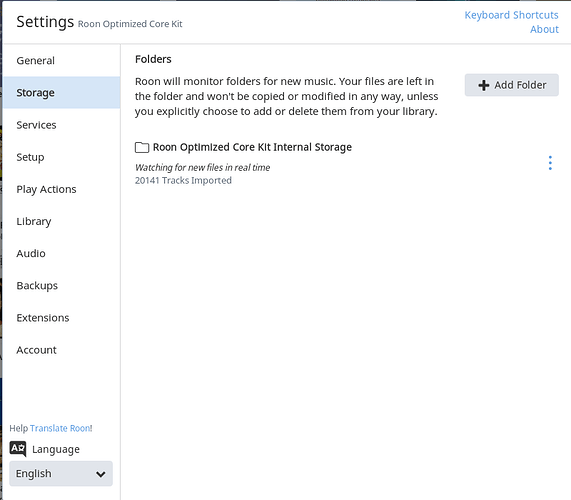
Task: Open the Account settings tab
Action: tap(62, 350)
